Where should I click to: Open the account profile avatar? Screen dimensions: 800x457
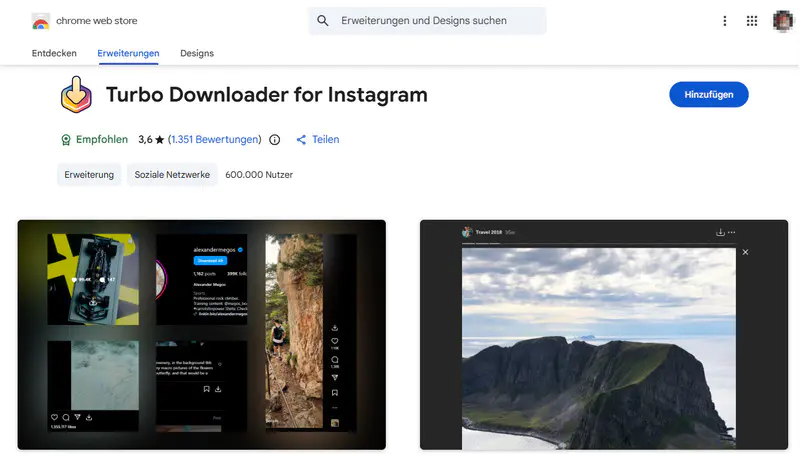tap(783, 21)
